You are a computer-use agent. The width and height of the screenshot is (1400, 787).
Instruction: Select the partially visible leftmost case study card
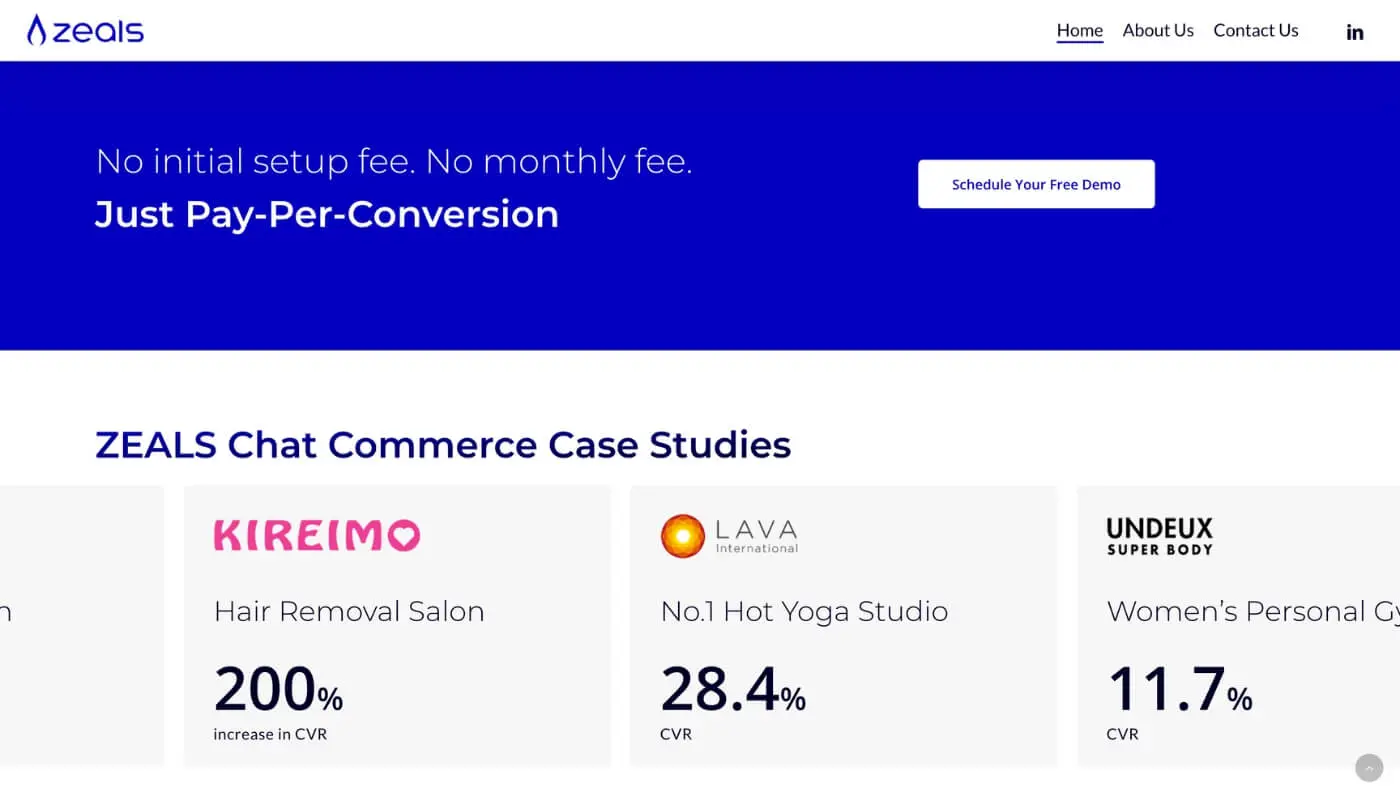80,625
